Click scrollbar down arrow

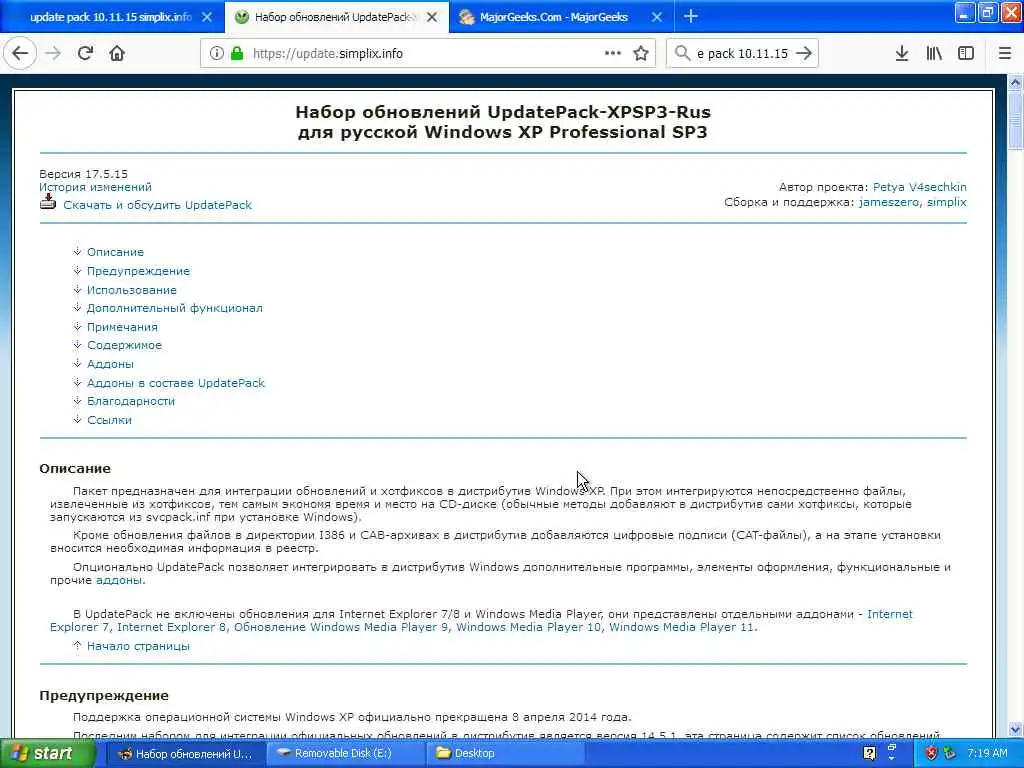tap(1016, 729)
